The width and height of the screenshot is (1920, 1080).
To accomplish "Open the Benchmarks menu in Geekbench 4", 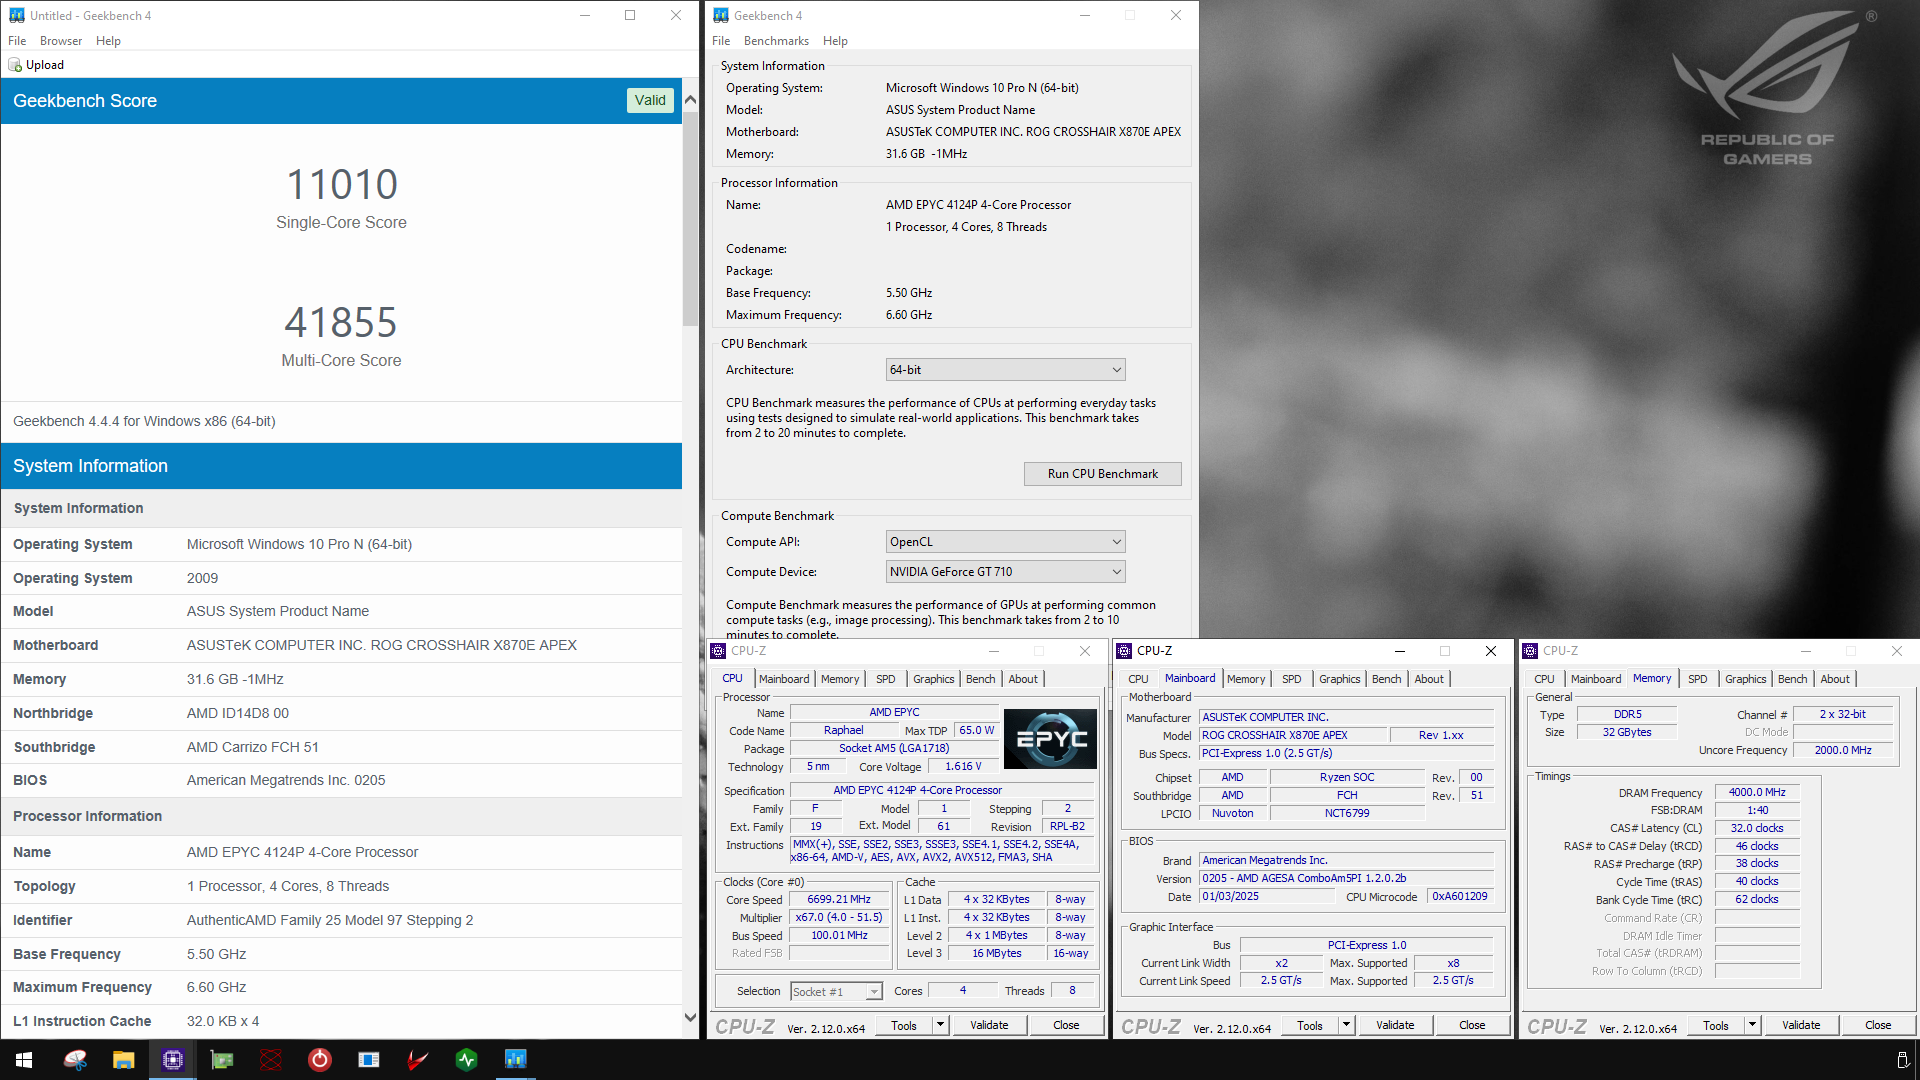I will [776, 41].
